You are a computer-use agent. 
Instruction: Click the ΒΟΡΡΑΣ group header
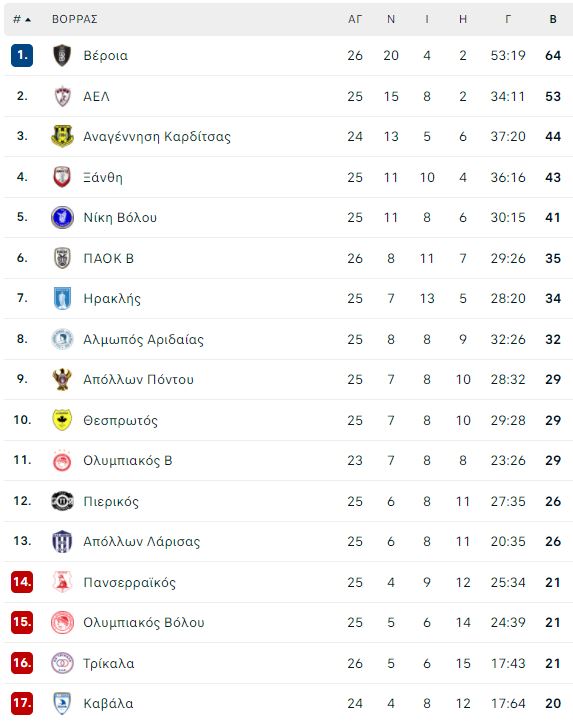(74, 19)
